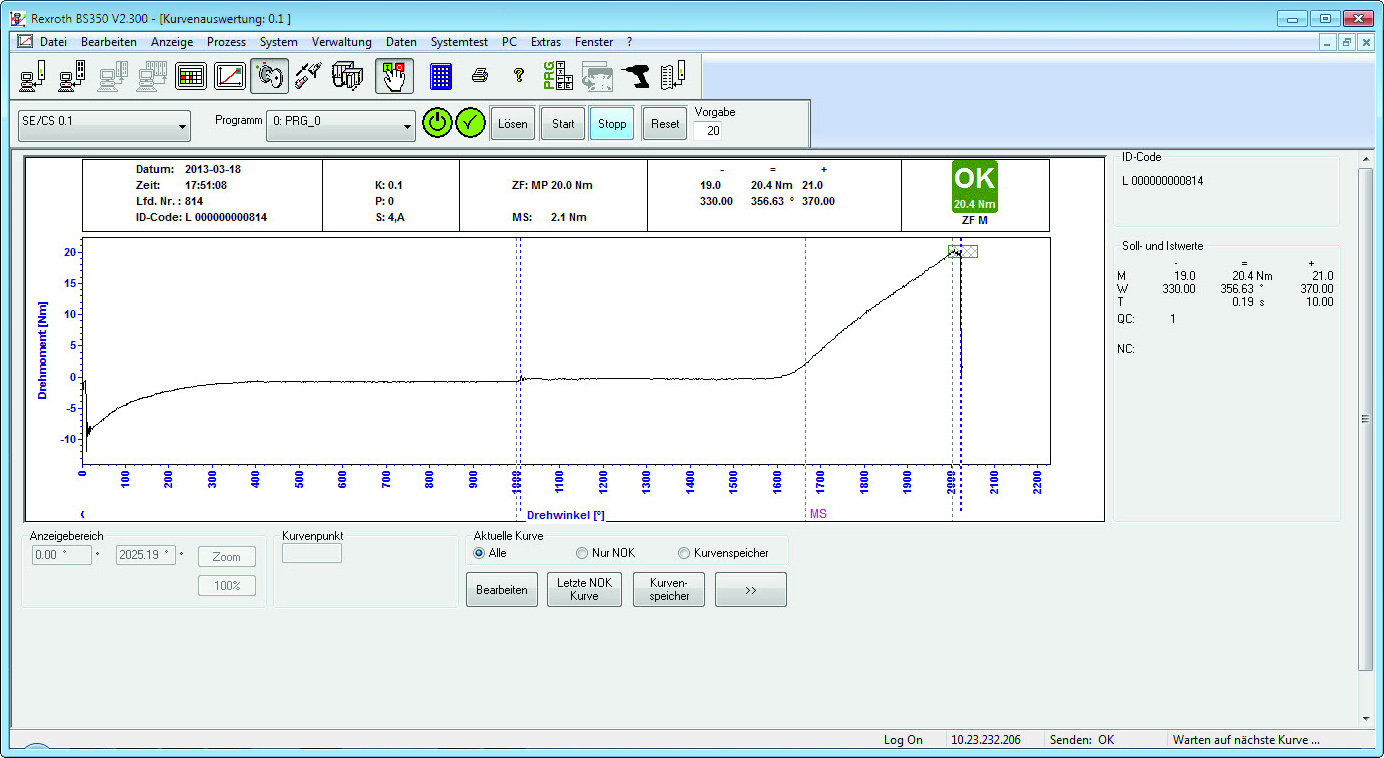This screenshot has width=1384, height=758.
Task: Click the MS marker label on the angle axis
Action: click(x=818, y=515)
